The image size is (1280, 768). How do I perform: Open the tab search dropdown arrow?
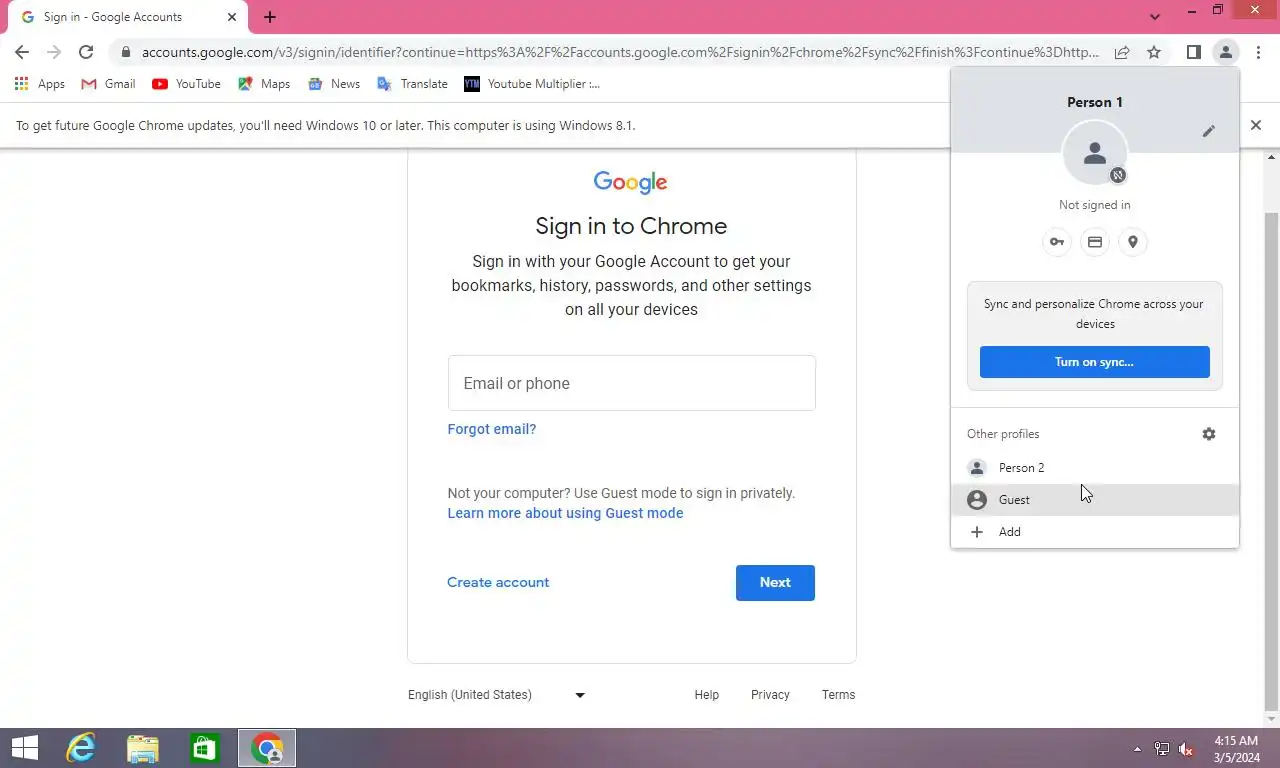(x=1155, y=17)
